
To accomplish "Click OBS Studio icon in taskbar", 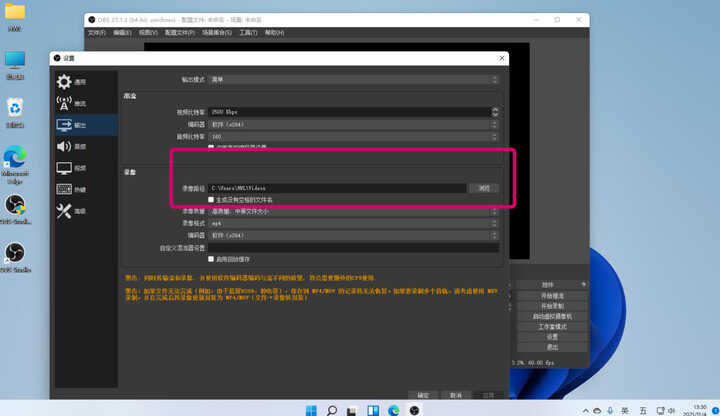I will click(414, 410).
